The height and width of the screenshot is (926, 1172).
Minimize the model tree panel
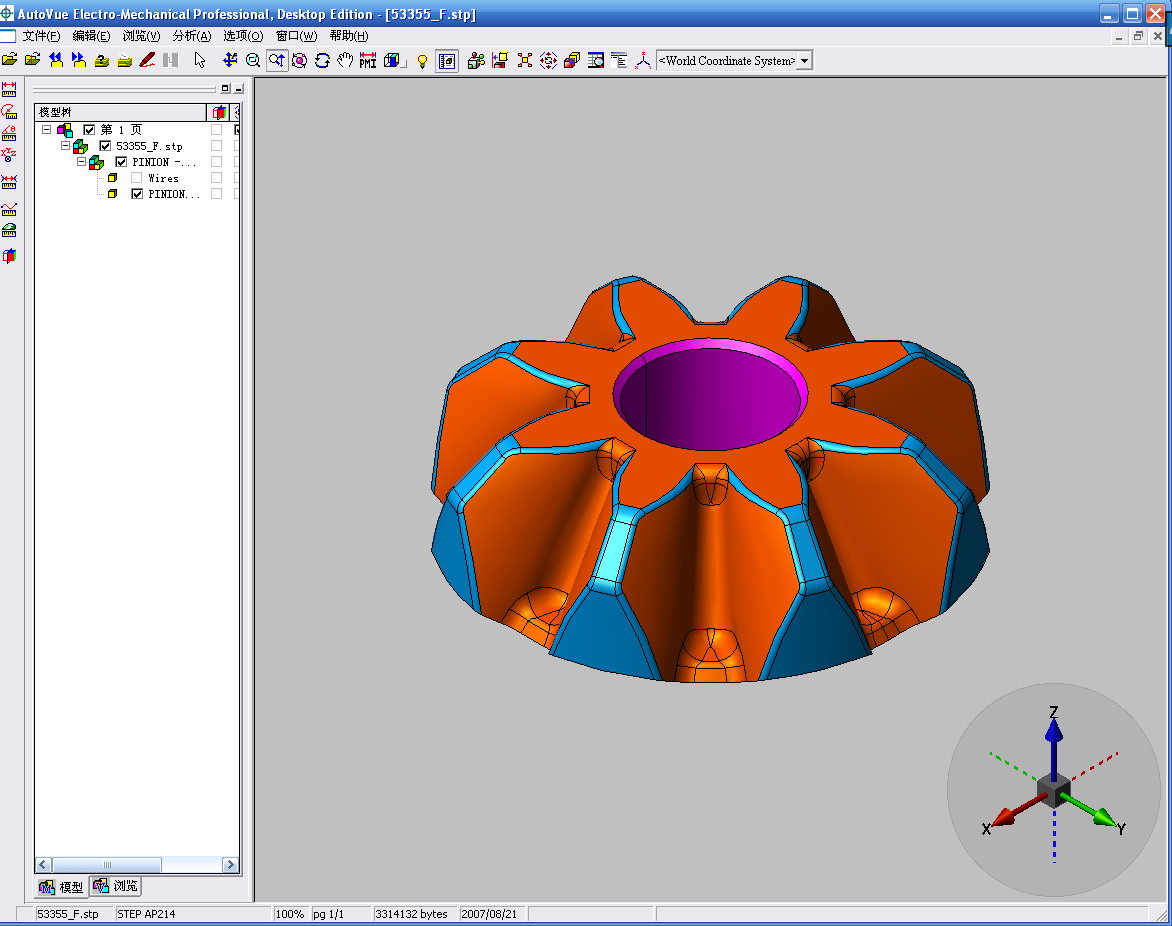[x=238, y=88]
